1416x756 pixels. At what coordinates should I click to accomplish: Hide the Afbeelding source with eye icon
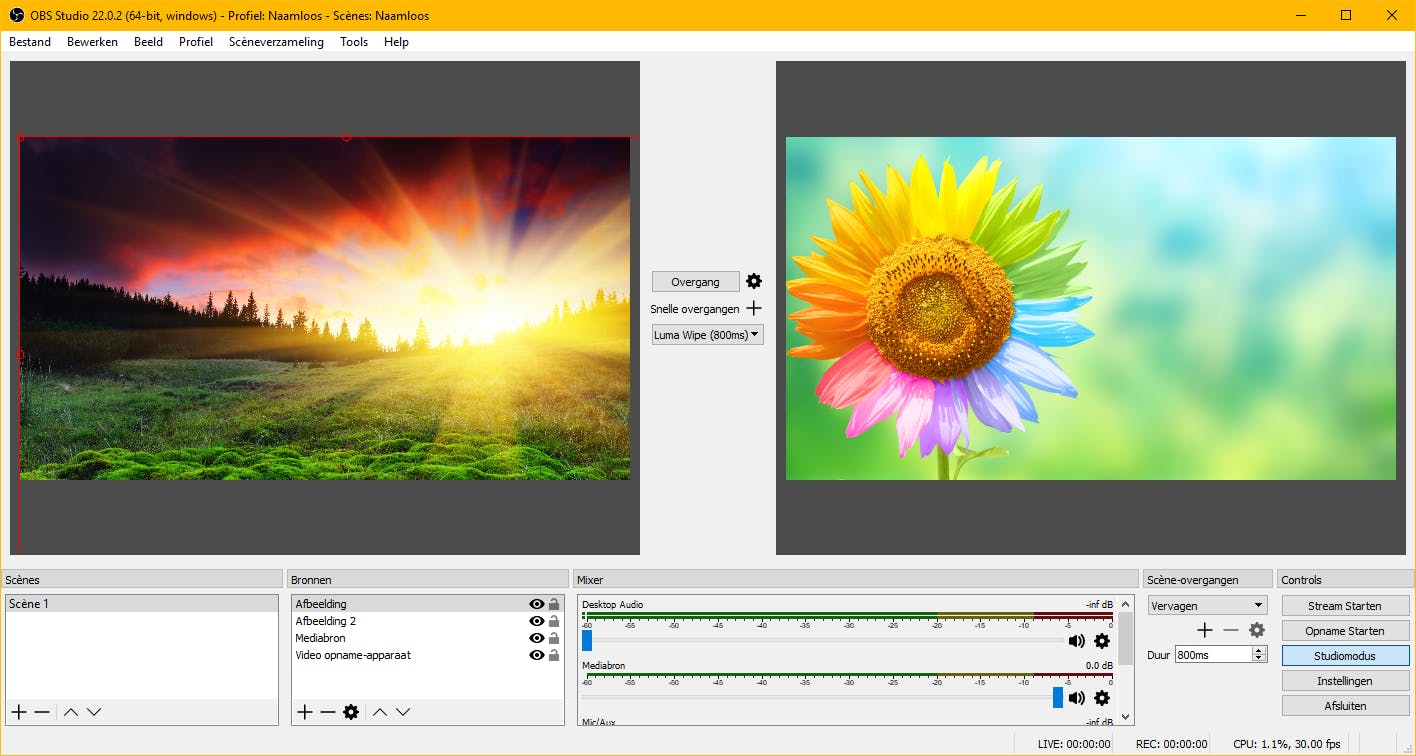[x=537, y=604]
